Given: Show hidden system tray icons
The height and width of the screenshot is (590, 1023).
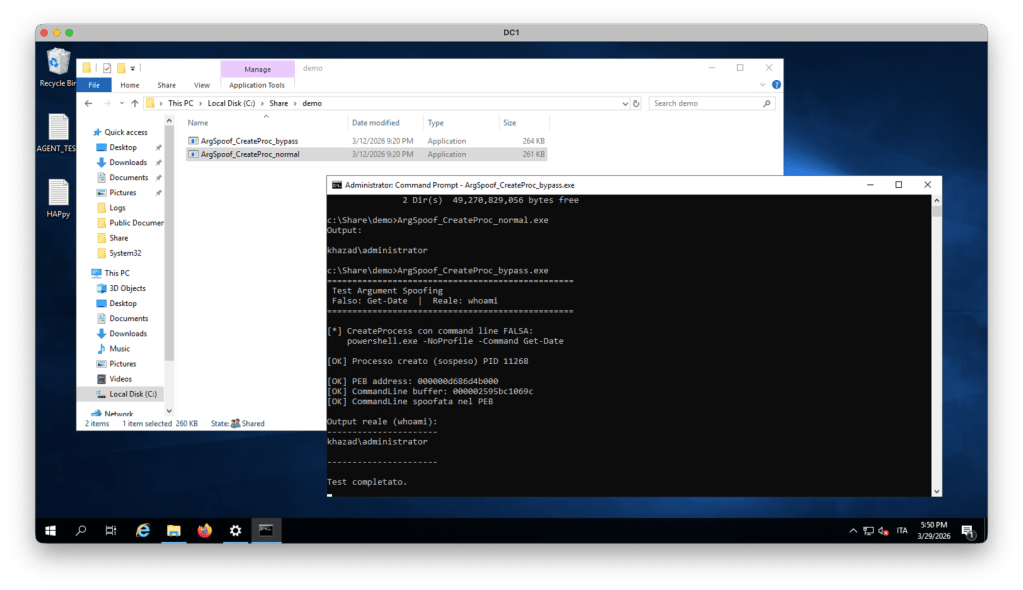Looking at the screenshot, I should 852,531.
